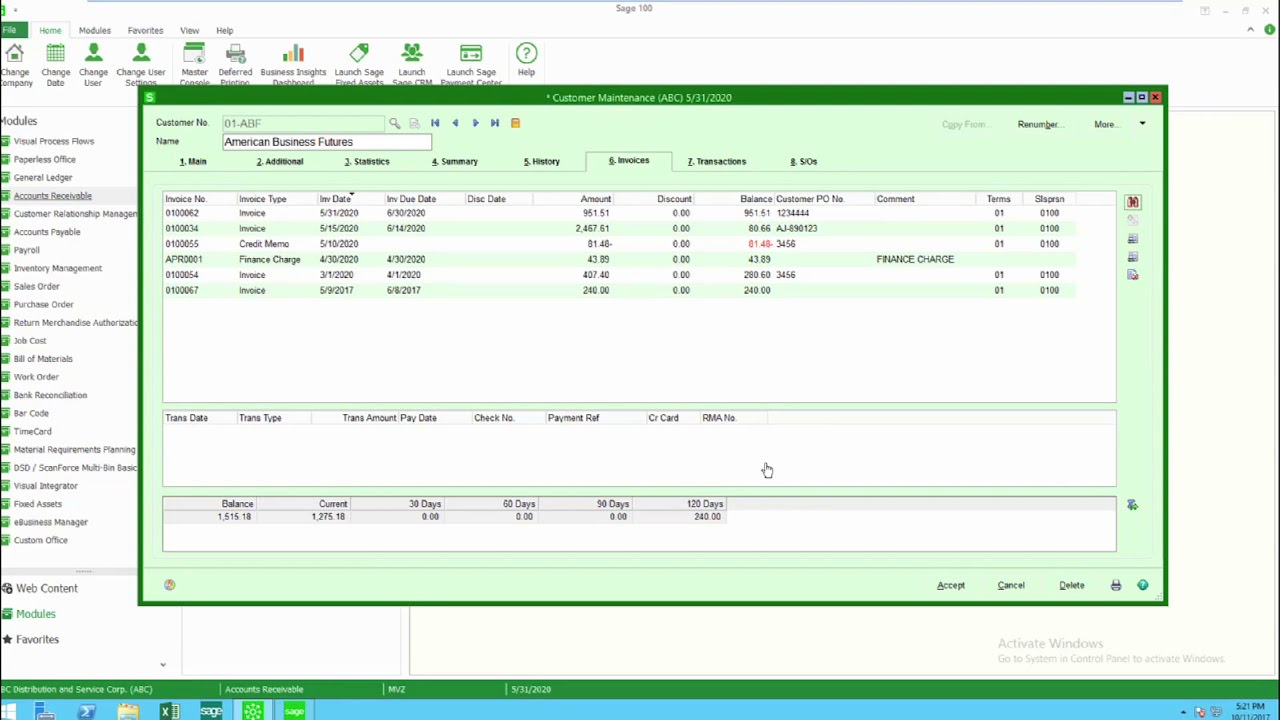Viewport: 1280px width, 720px height.
Task: Open the Master Console
Action: tap(194, 64)
